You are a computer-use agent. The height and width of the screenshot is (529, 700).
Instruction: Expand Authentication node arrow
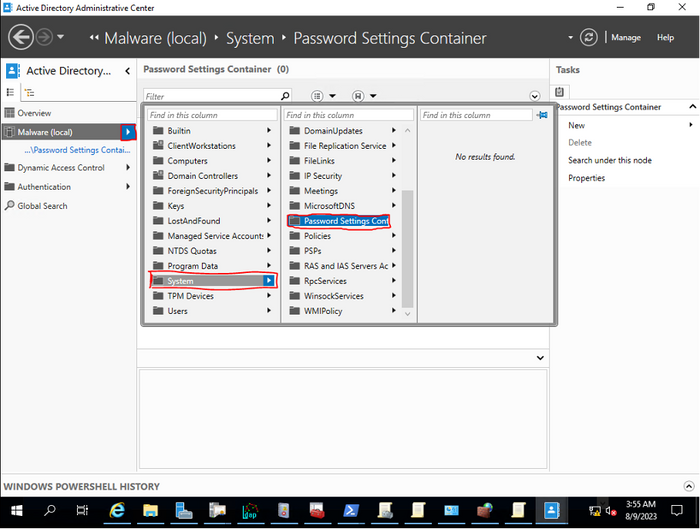pos(128,187)
